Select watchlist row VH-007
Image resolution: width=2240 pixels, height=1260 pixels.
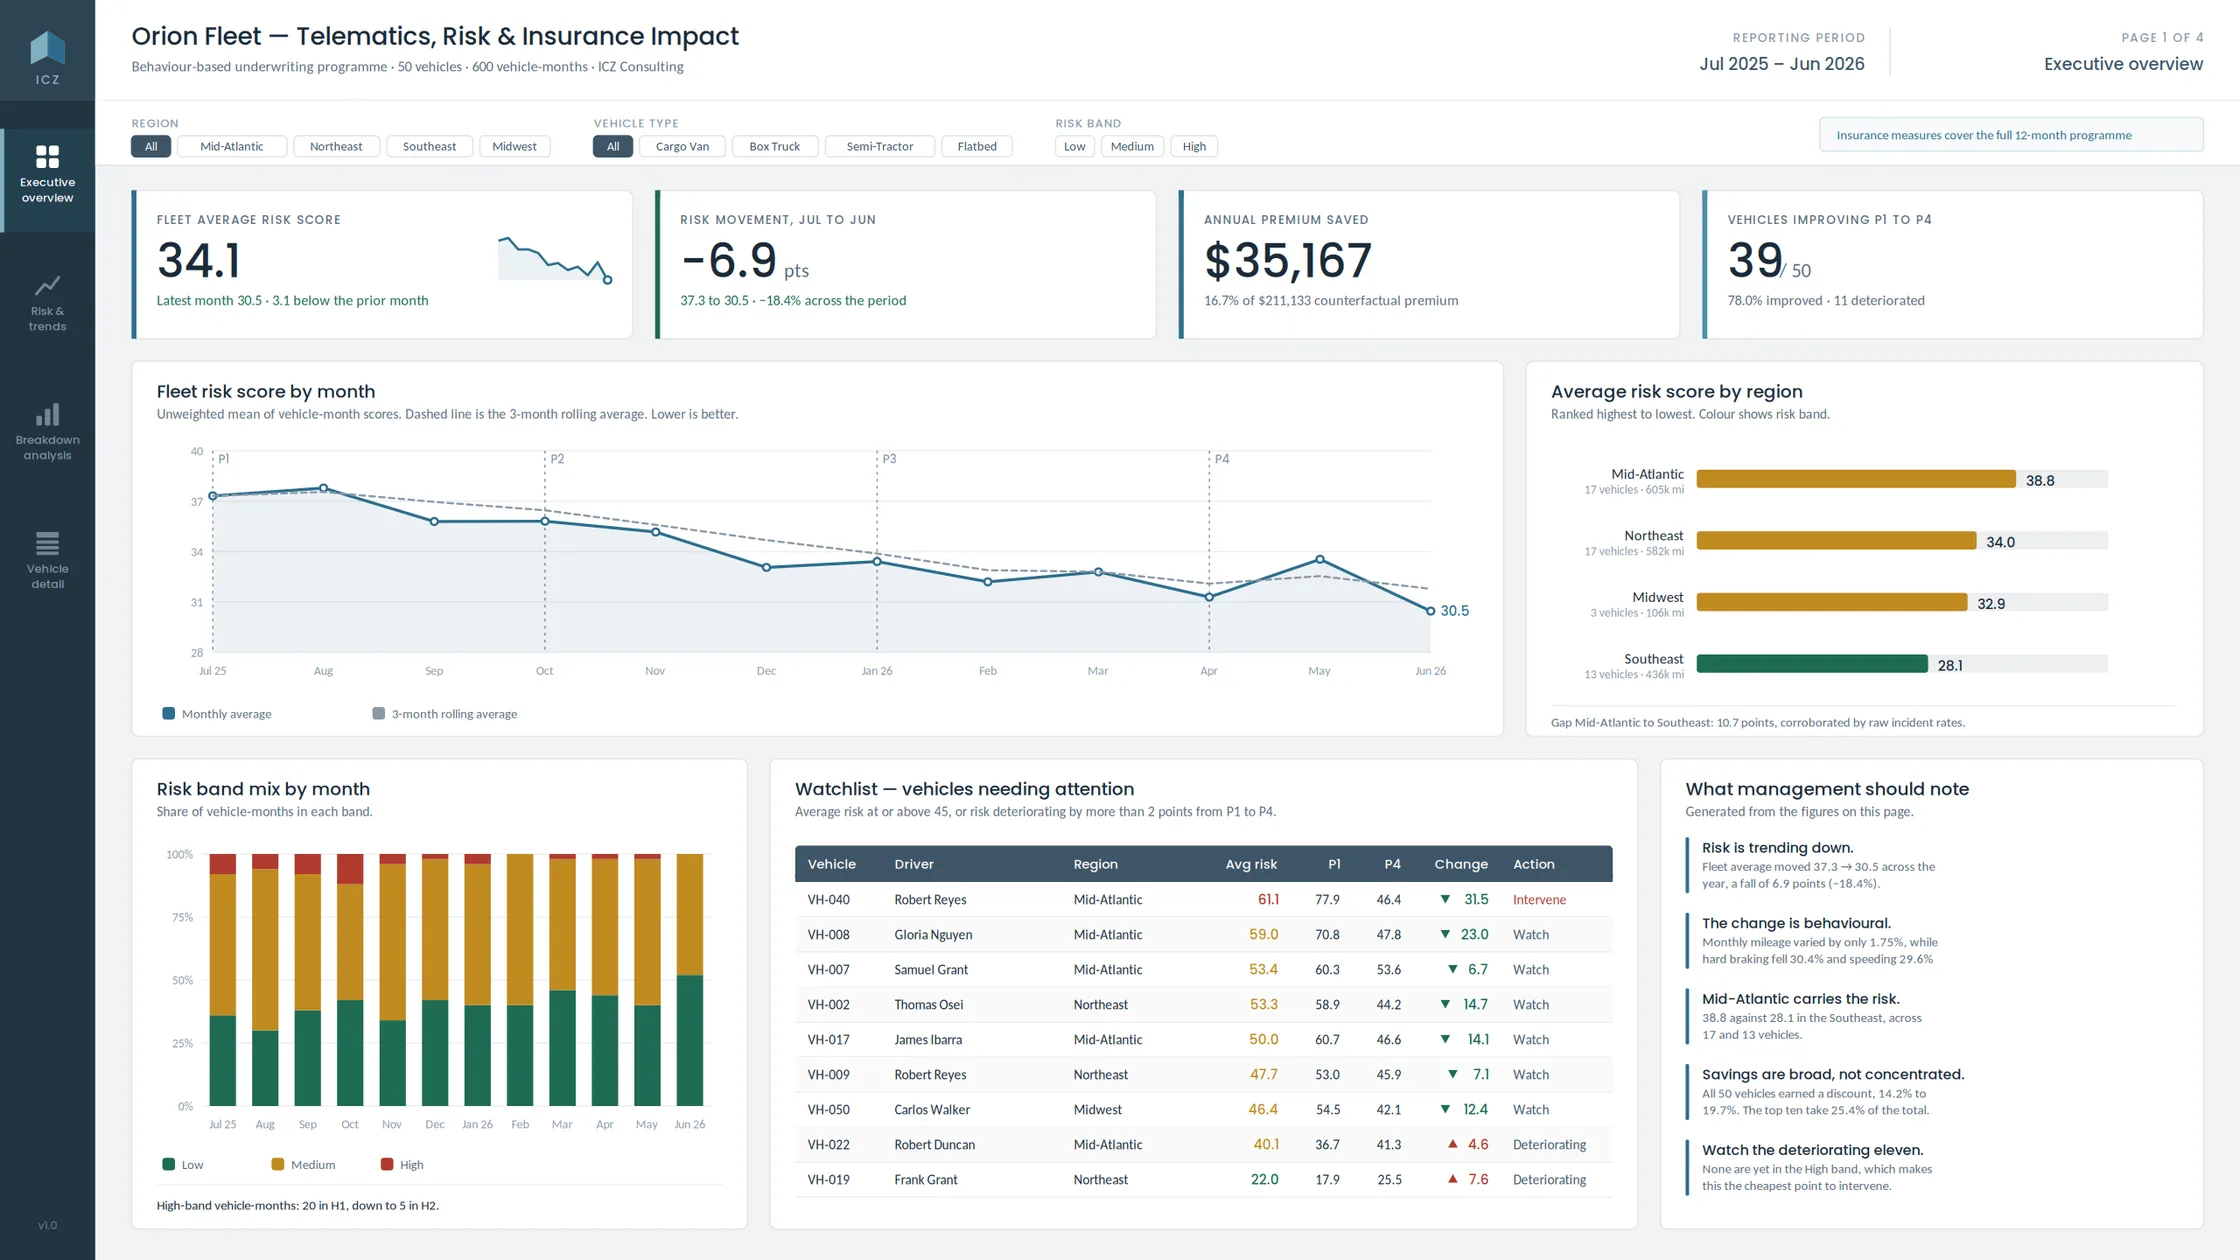1203,970
